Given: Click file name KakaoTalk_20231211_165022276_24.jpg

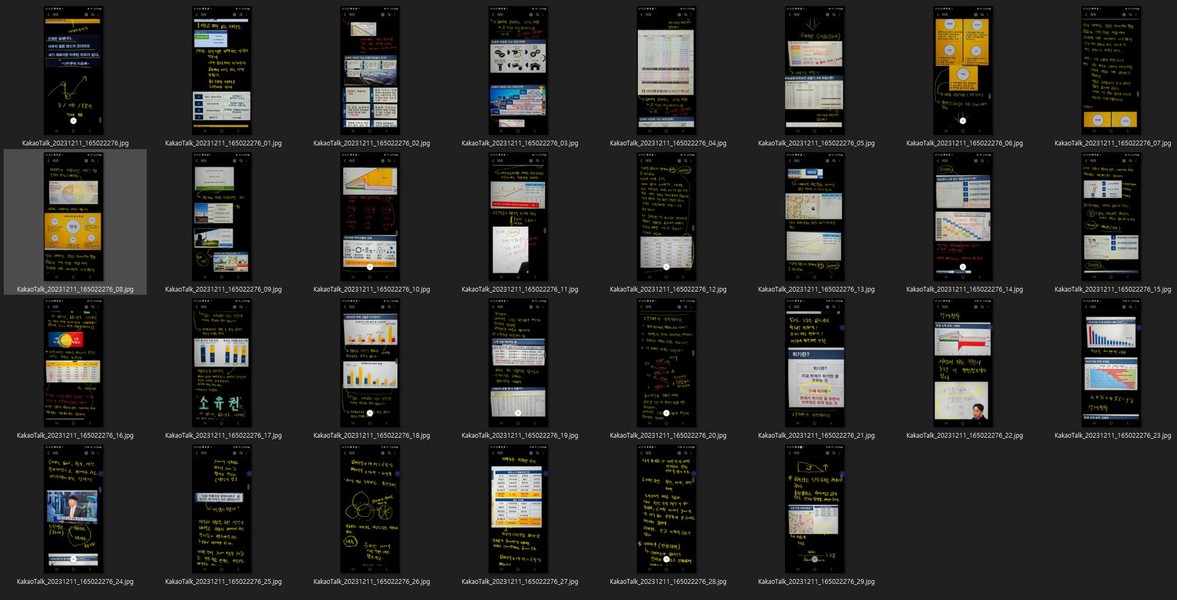Looking at the screenshot, I should [75, 580].
